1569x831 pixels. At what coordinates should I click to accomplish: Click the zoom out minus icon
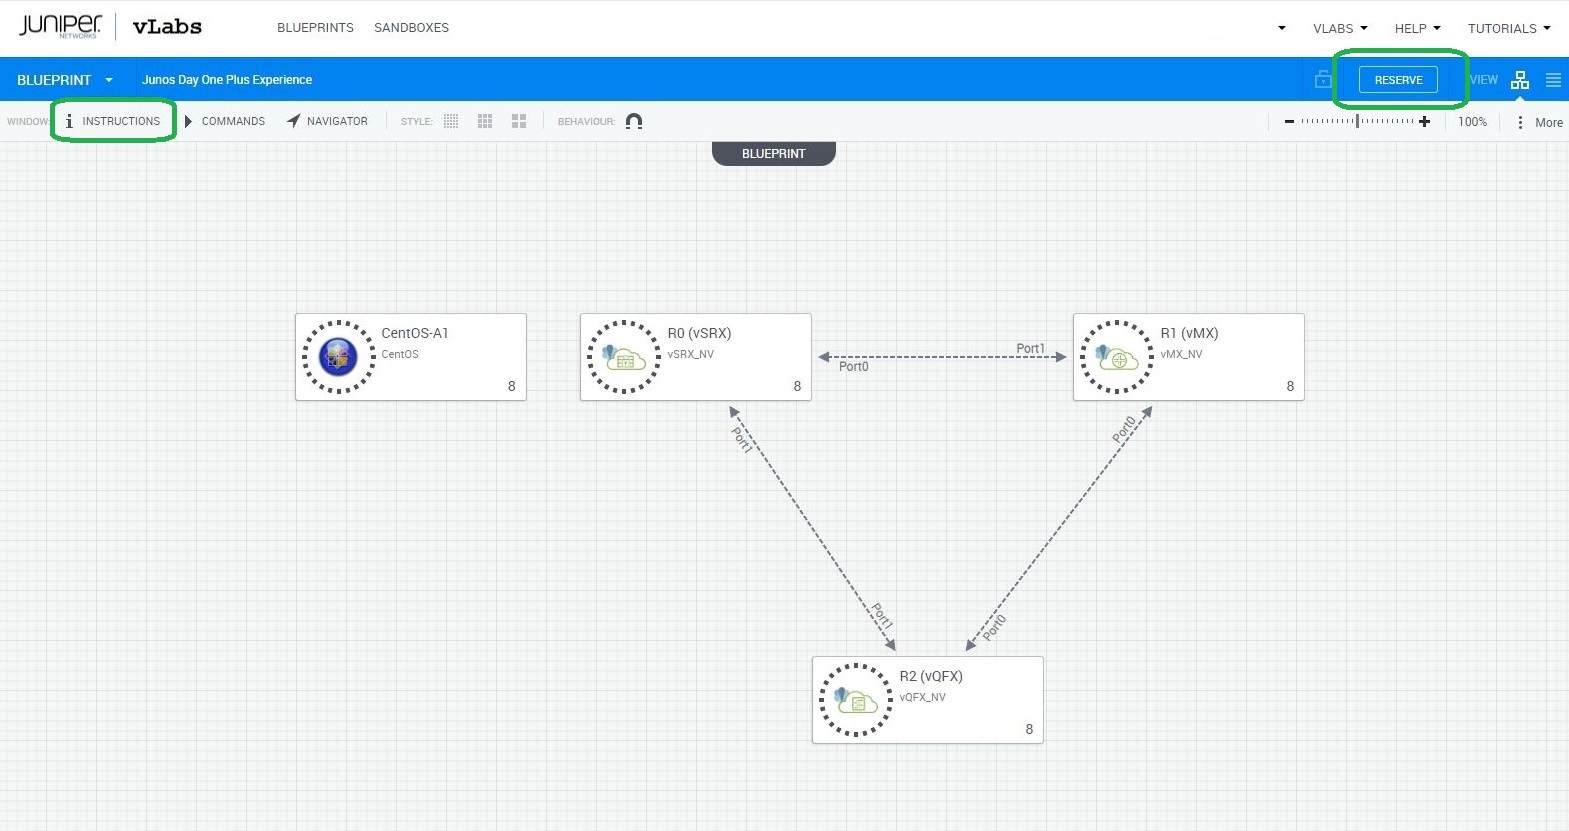tap(1289, 122)
